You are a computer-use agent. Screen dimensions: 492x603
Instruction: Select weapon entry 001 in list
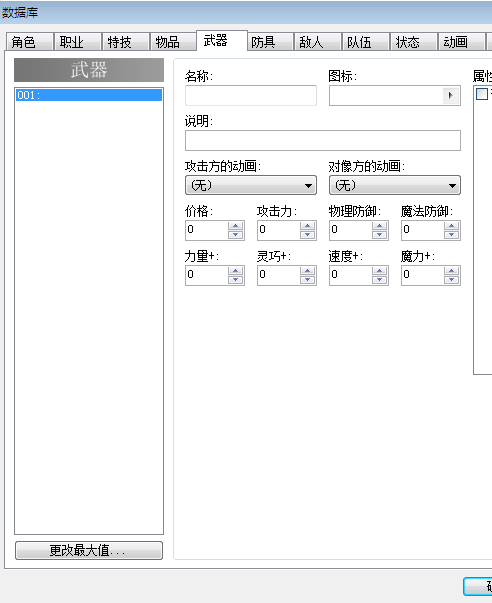(89, 95)
